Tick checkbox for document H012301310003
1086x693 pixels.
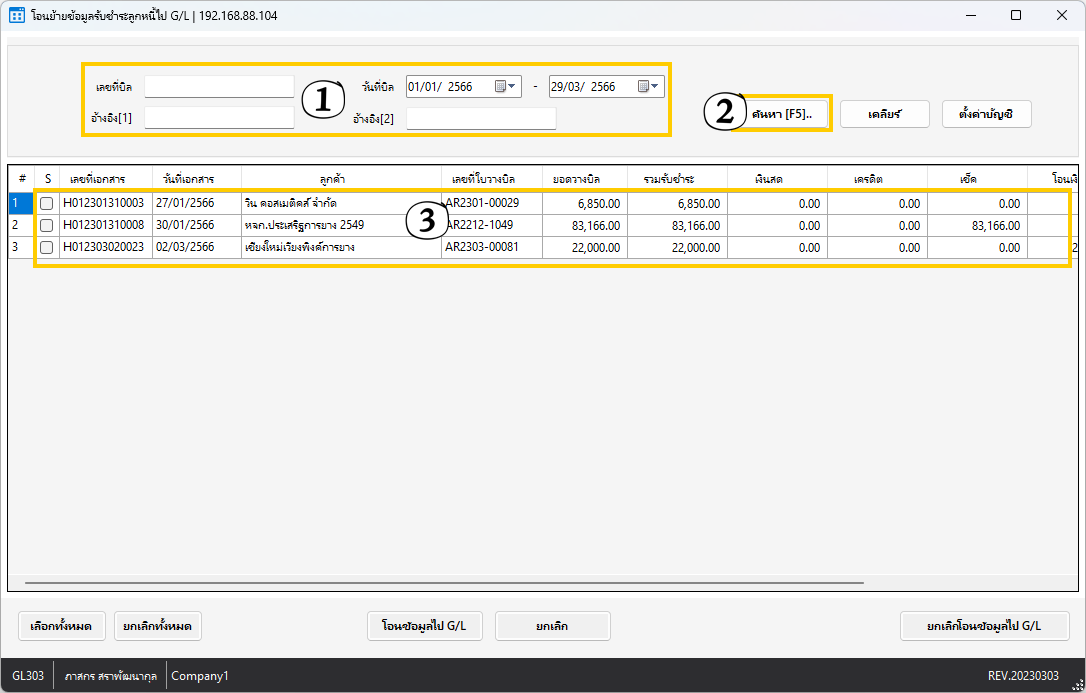(x=46, y=203)
